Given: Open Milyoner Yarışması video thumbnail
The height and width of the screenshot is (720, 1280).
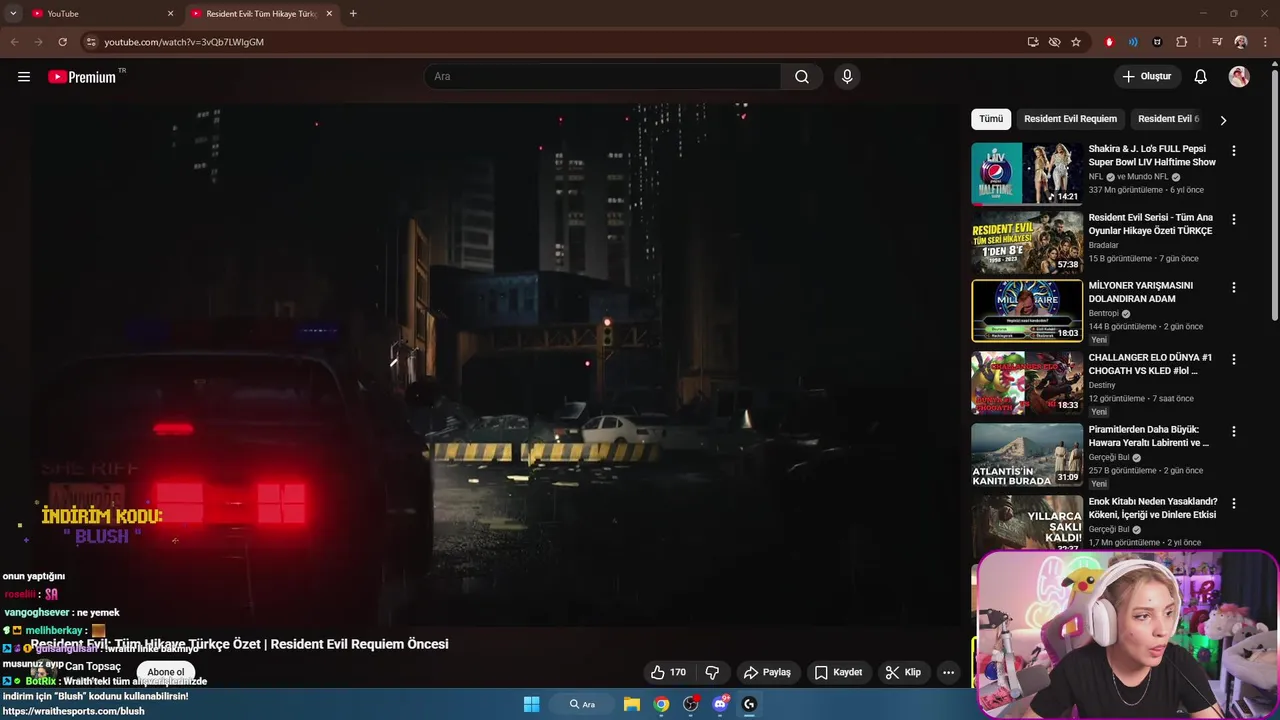Looking at the screenshot, I should (1027, 311).
